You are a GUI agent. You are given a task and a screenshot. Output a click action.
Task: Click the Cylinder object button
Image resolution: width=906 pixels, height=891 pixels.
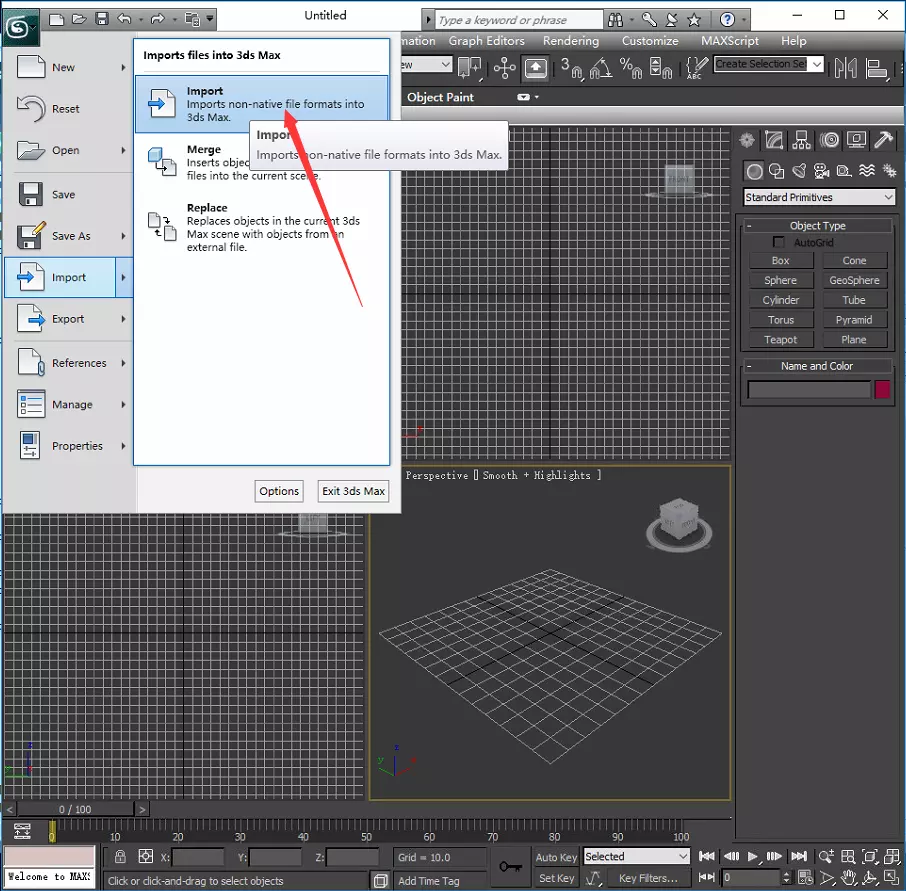tap(781, 300)
